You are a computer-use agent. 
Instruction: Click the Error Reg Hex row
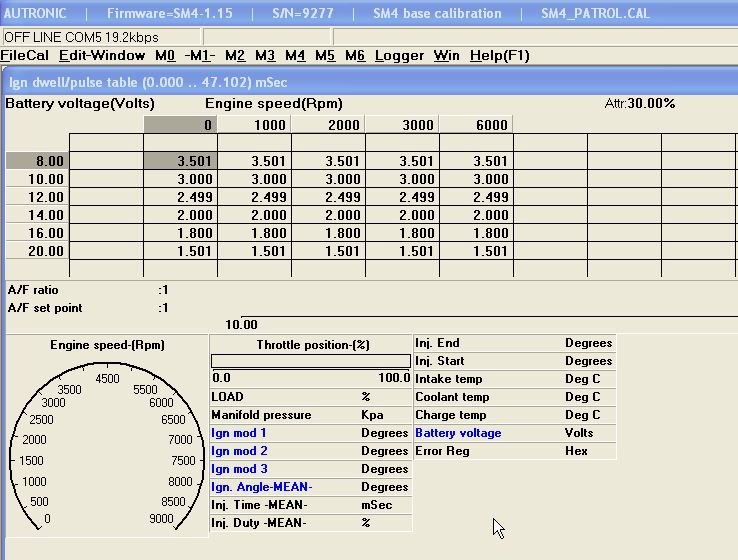click(x=514, y=451)
